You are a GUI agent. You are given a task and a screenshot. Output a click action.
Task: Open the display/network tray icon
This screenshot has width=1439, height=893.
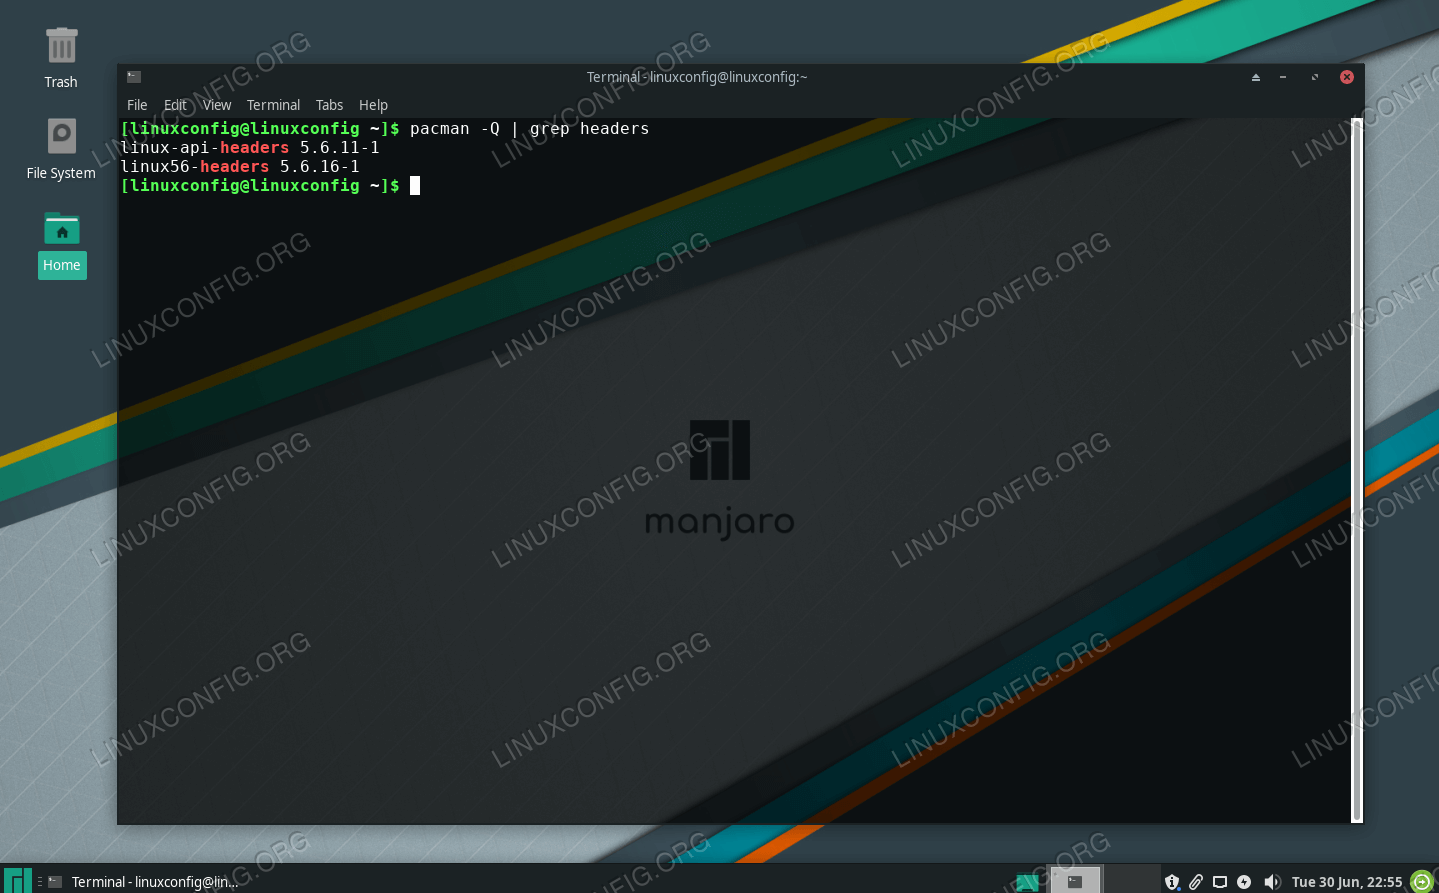click(1220, 882)
